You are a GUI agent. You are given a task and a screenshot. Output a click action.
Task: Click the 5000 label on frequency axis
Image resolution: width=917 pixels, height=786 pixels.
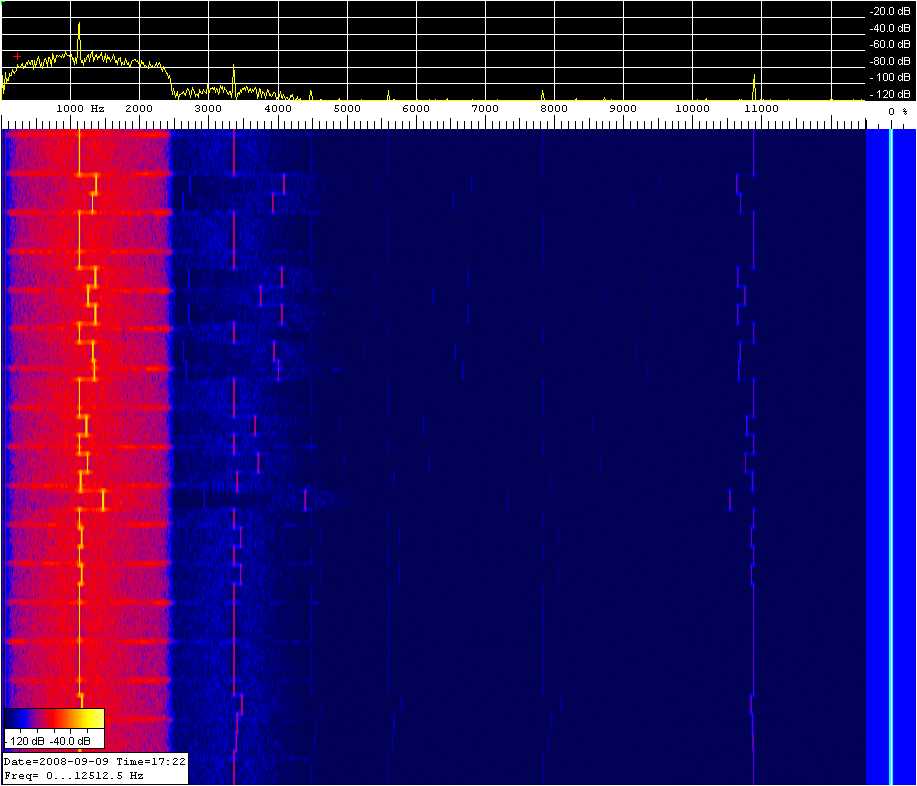[346, 108]
